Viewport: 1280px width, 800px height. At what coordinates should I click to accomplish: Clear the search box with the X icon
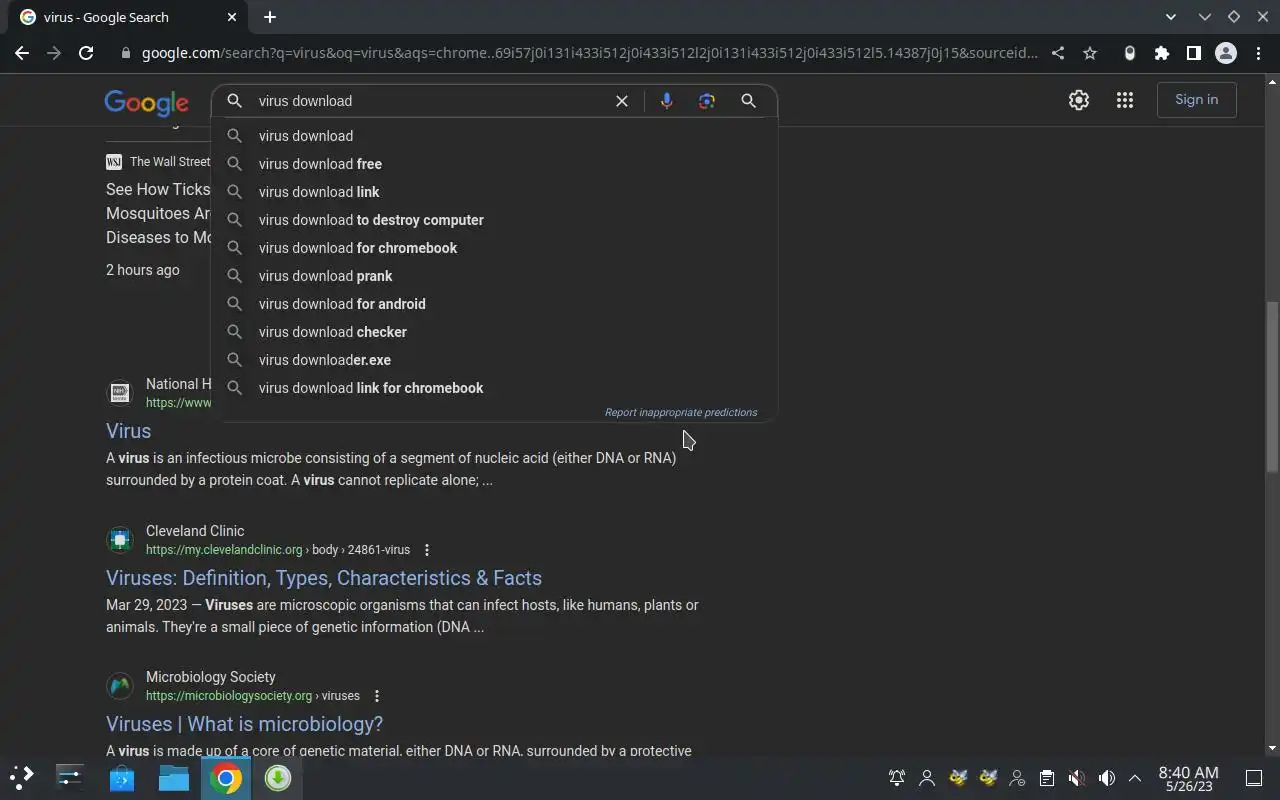621,101
